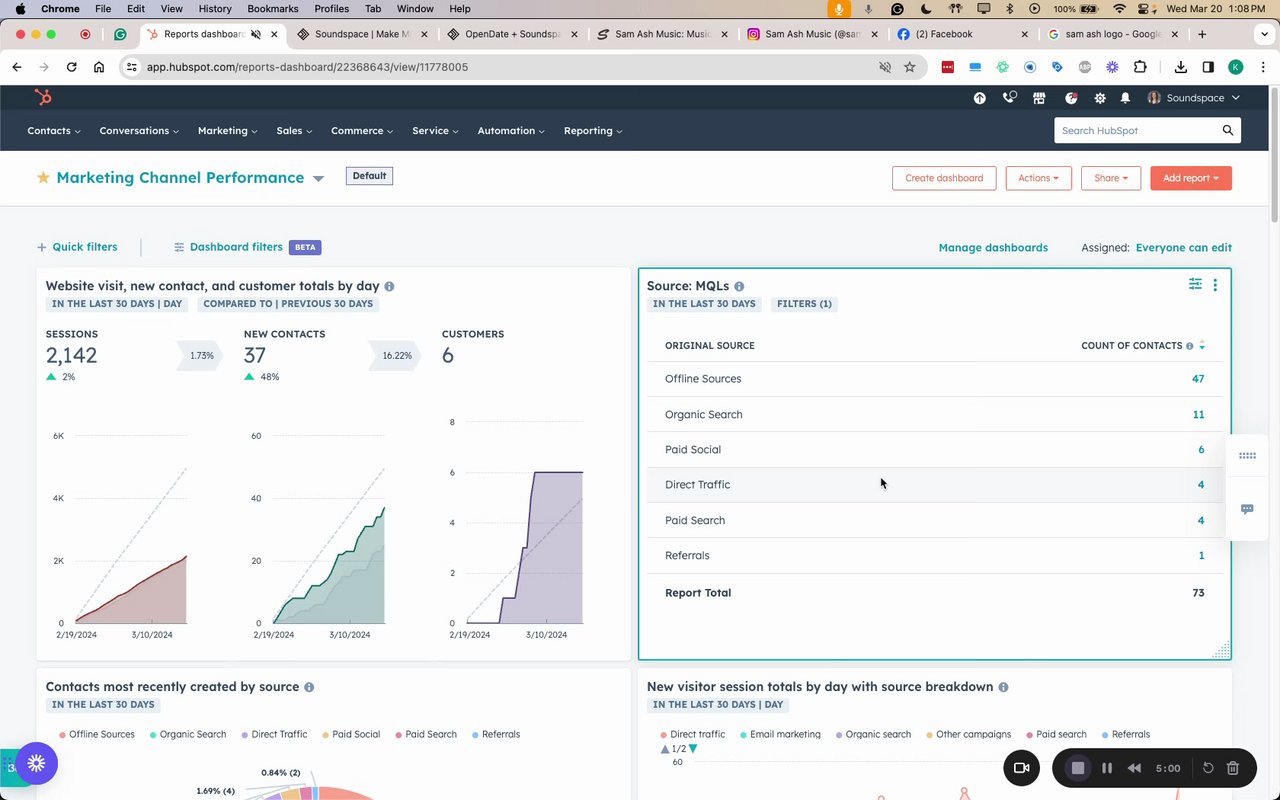
Task: Expand the Add report dropdown
Action: tap(1191, 178)
